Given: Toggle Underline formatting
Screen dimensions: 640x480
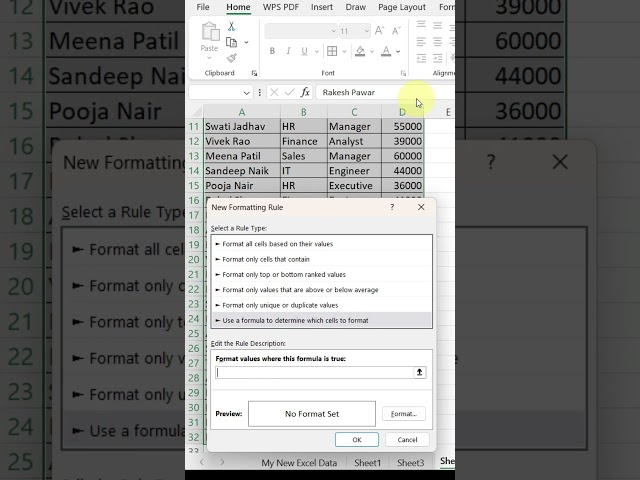Looking at the screenshot, I should tap(304, 51).
